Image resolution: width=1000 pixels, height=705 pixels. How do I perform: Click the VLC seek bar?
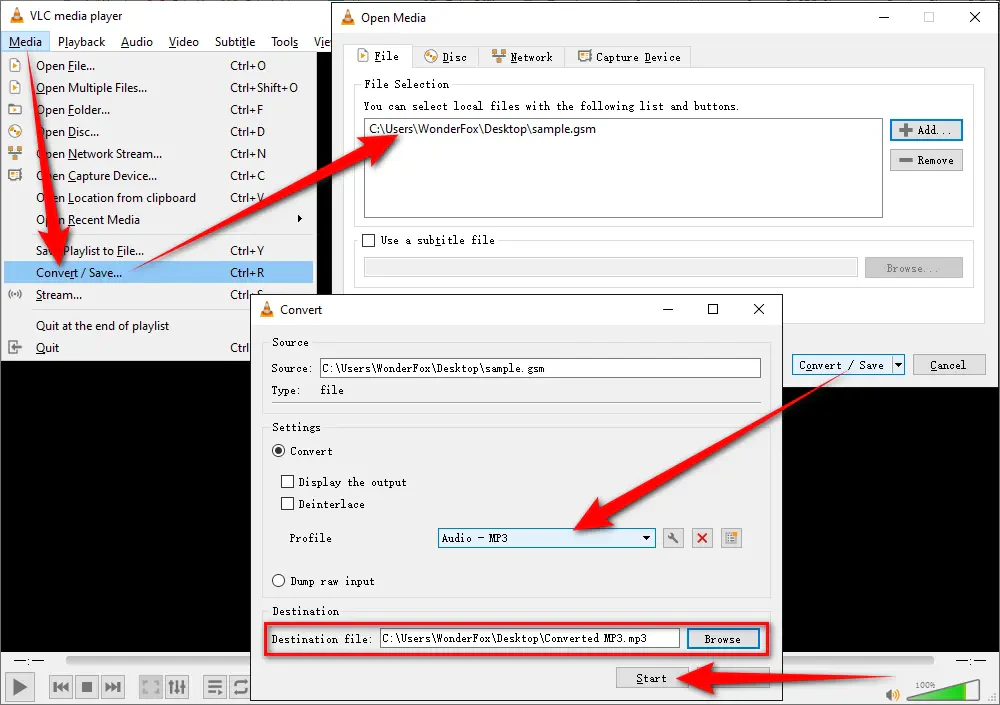[x=499, y=660]
